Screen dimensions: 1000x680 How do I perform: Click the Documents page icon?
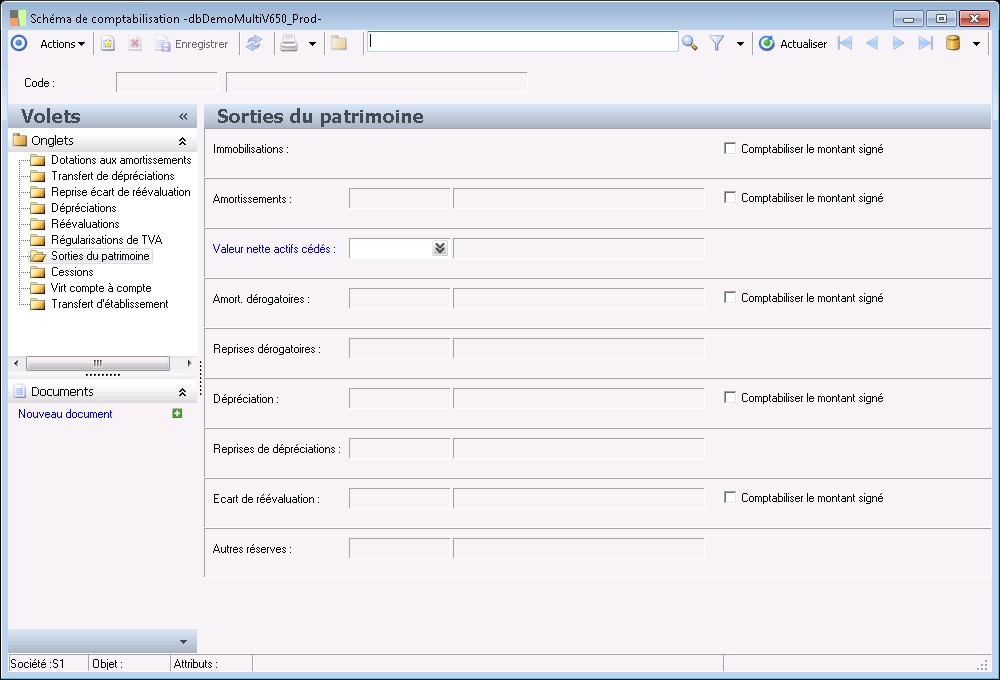tap(20, 391)
